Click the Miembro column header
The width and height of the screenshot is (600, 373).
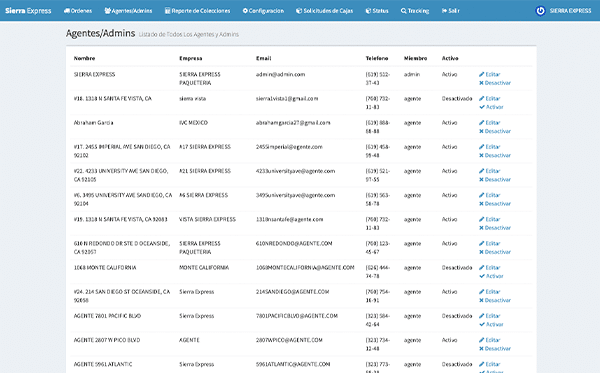(415, 58)
